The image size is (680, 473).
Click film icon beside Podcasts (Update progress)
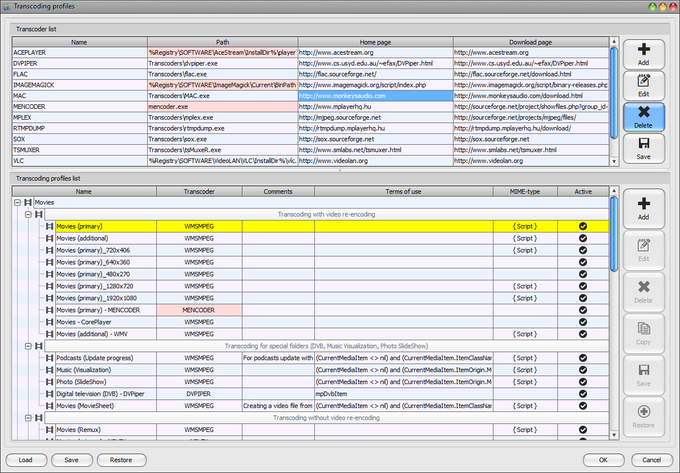(x=49, y=358)
